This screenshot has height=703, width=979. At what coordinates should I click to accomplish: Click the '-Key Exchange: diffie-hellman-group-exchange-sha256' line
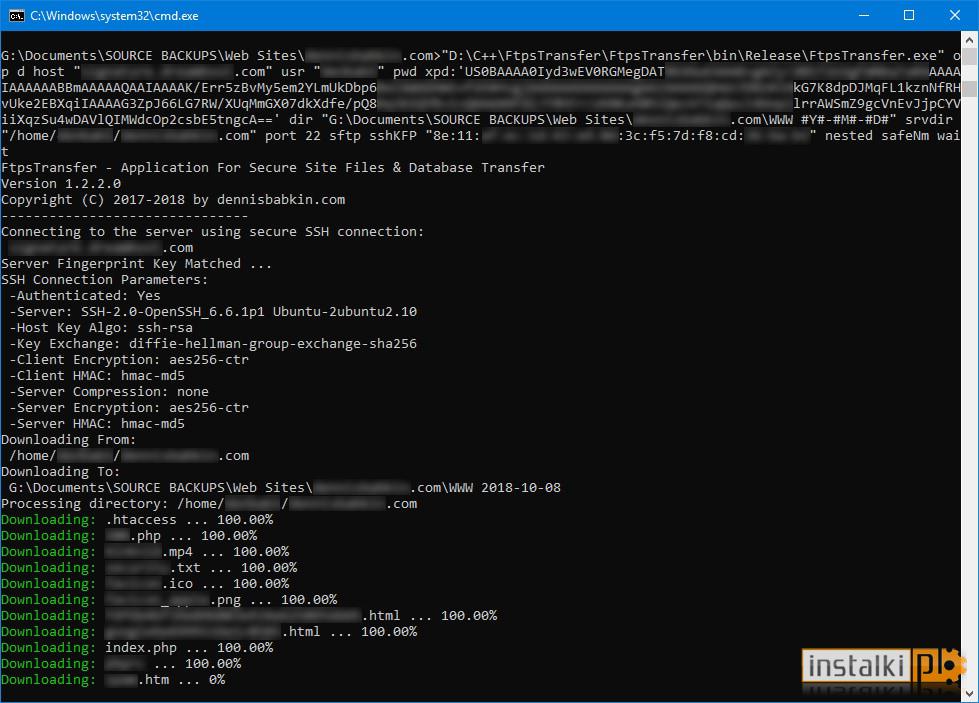click(x=213, y=343)
